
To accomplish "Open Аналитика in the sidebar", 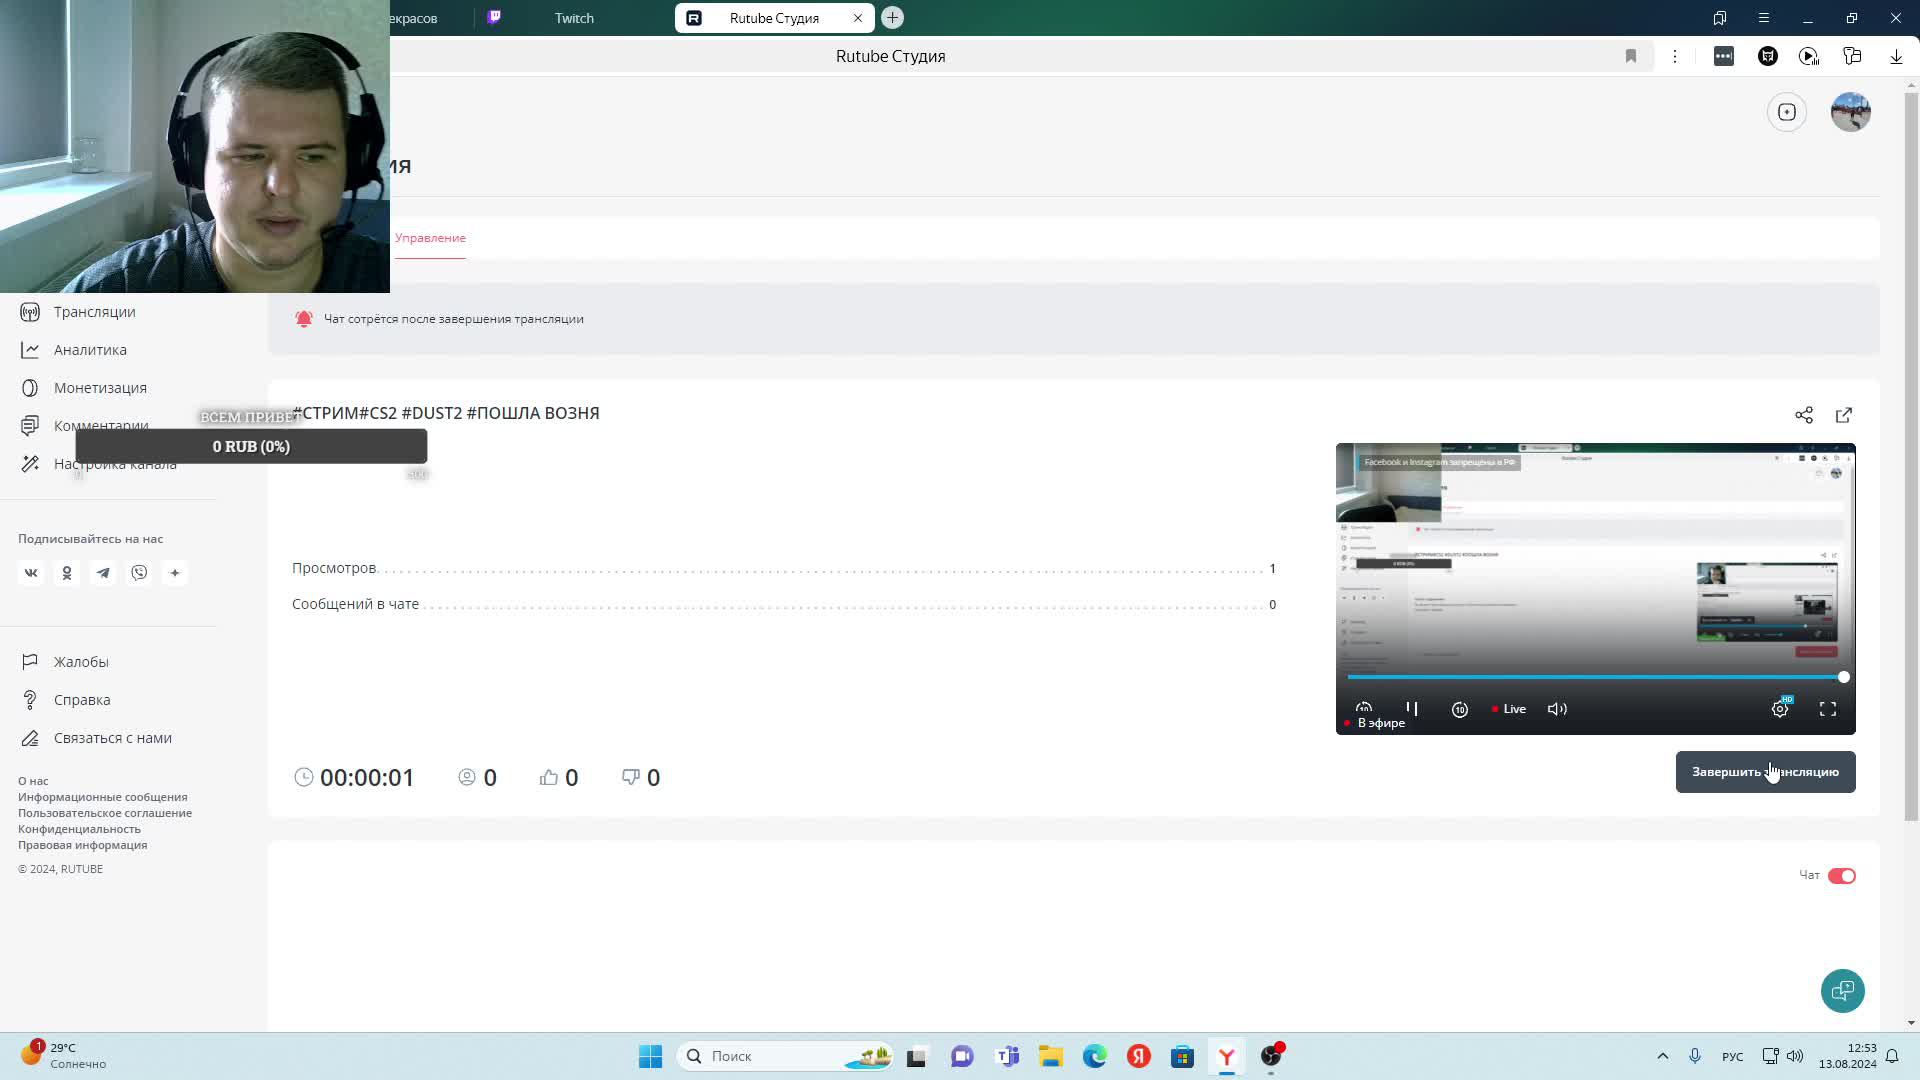I will click(x=90, y=350).
